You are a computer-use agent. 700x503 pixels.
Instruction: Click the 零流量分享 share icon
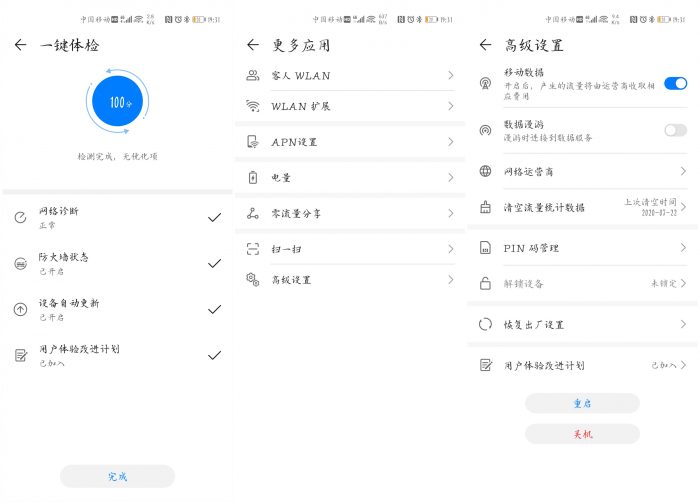(253, 214)
